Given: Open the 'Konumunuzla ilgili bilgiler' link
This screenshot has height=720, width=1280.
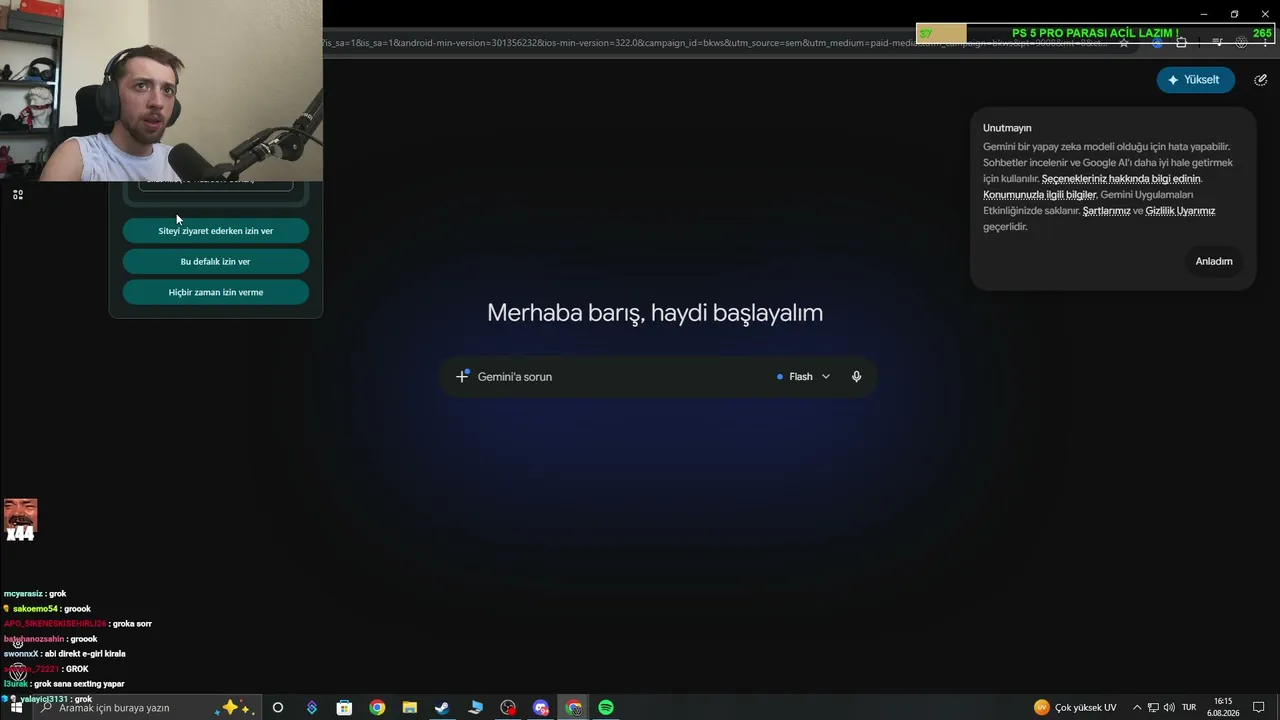Looking at the screenshot, I should point(1040,195).
